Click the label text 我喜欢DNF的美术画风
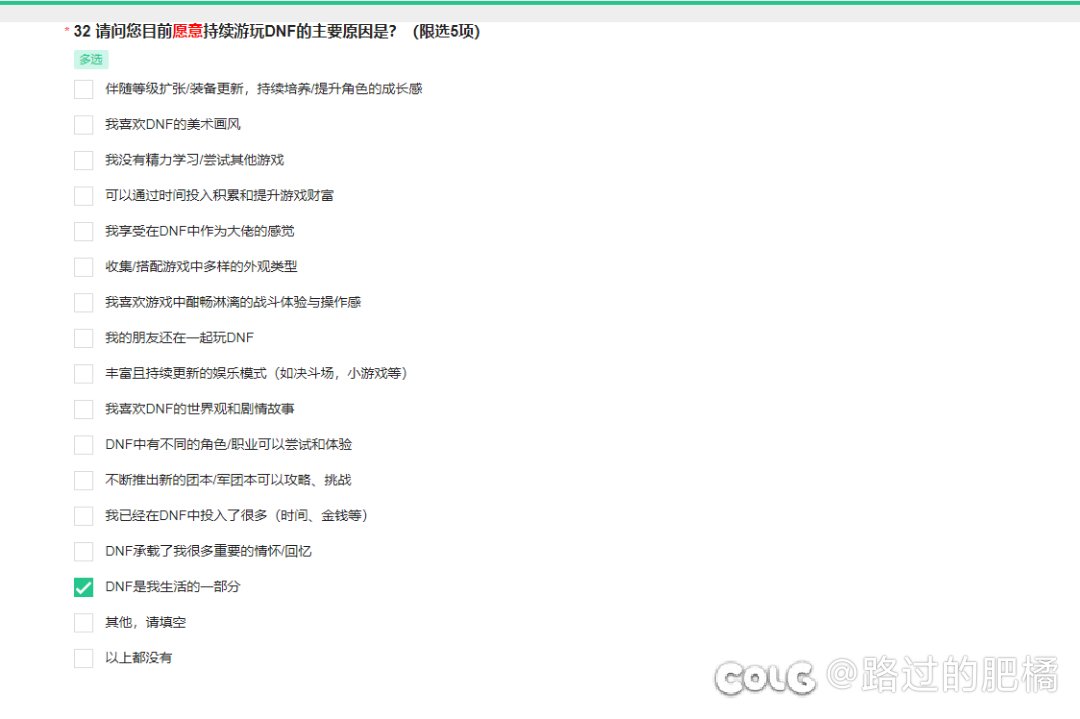 tap(173, 125)
